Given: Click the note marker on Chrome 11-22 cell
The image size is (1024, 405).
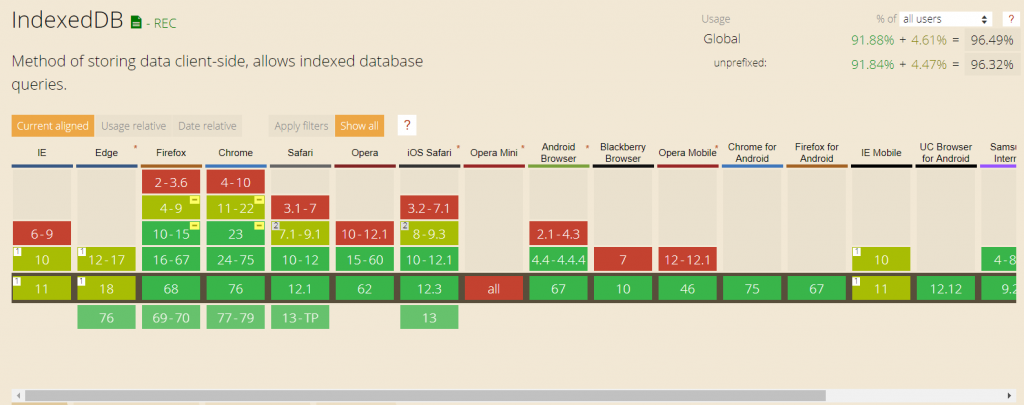Looking at the screenshot, I should (259, 200).
